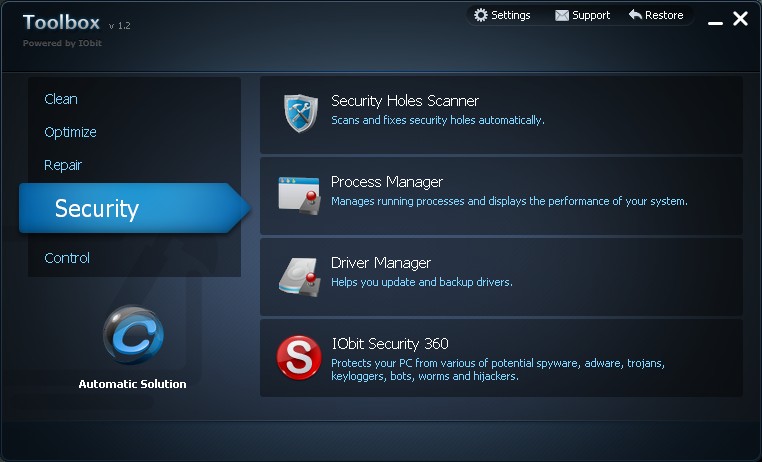Open the Repair category

63,165
